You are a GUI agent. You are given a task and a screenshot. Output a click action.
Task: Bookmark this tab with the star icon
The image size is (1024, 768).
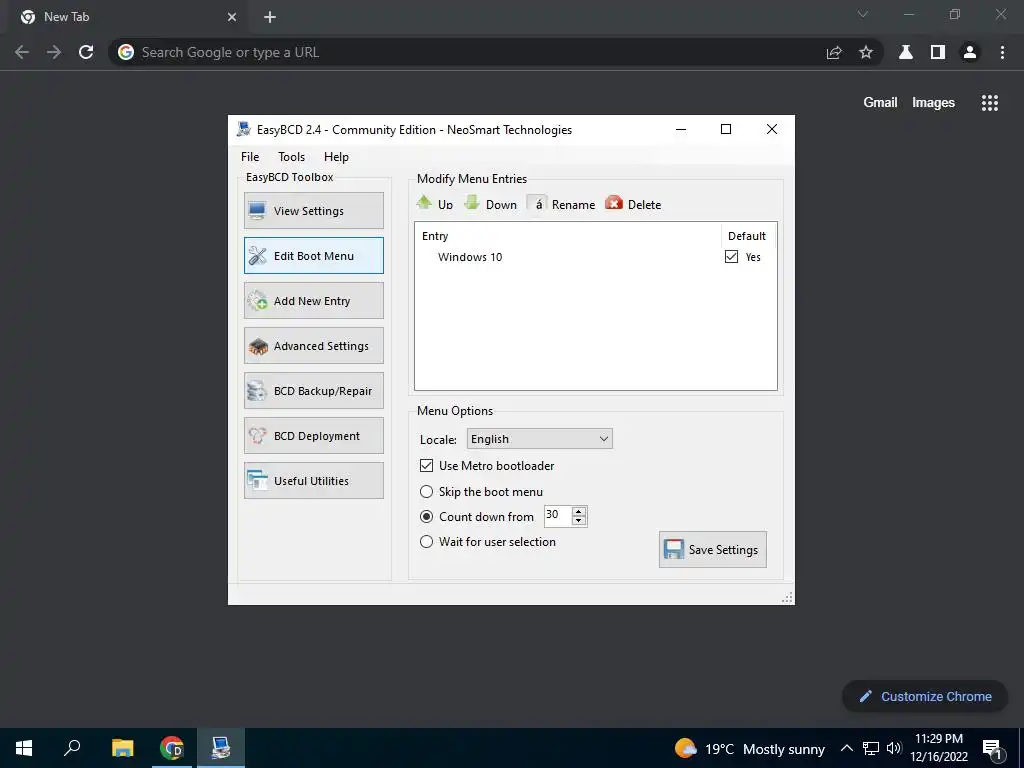pyautogui.click(x=866, y=52)
